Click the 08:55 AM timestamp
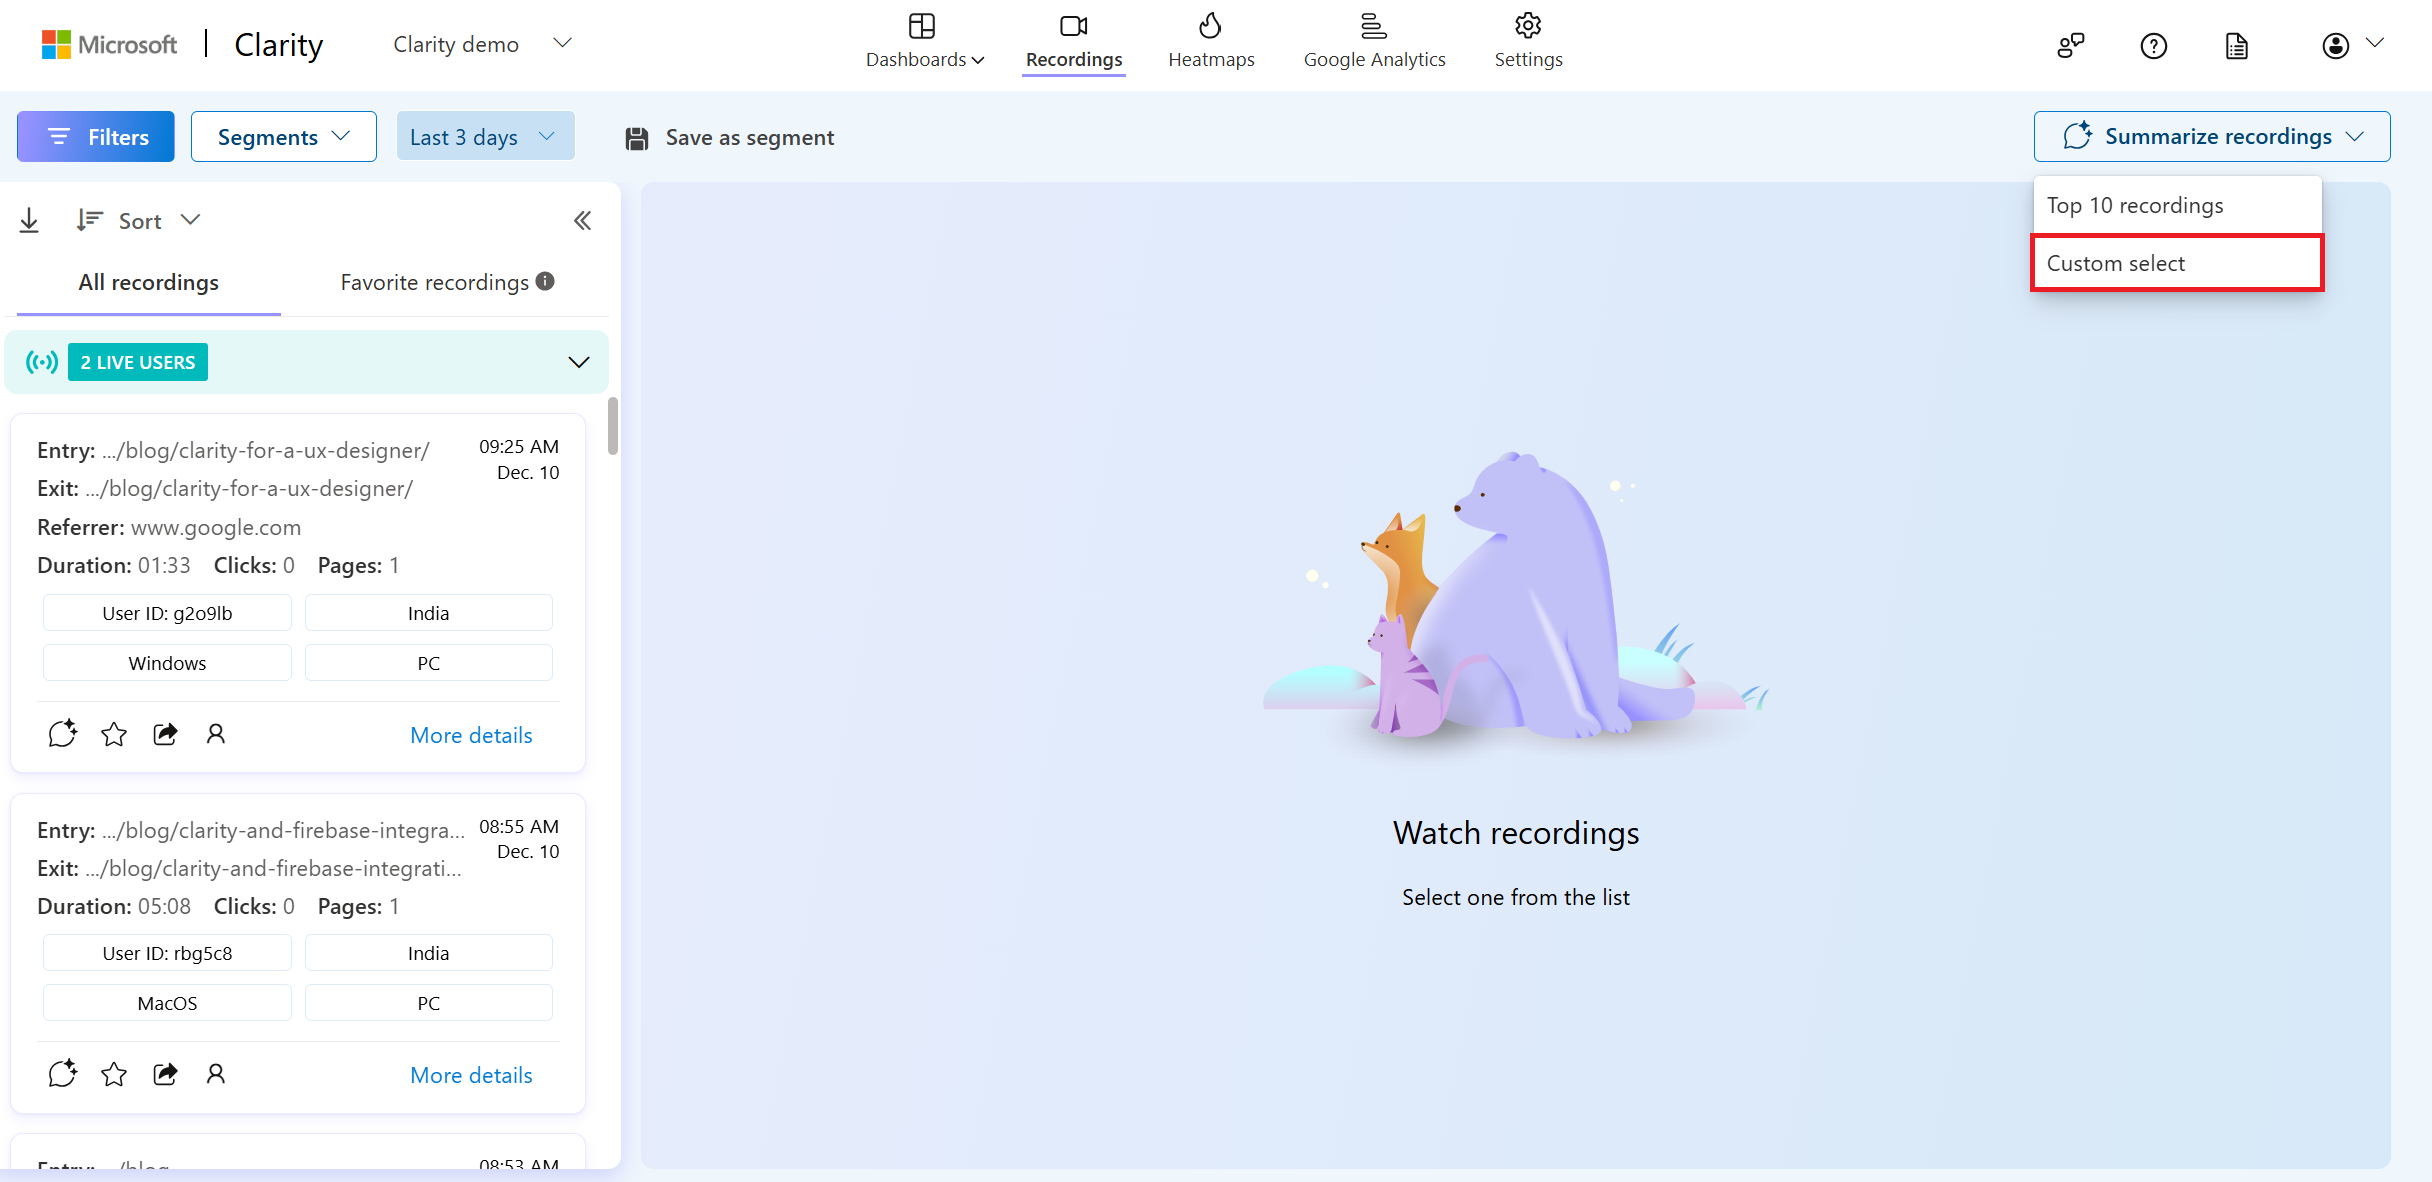This screenshot has width=2432, height=1182. 519,826
